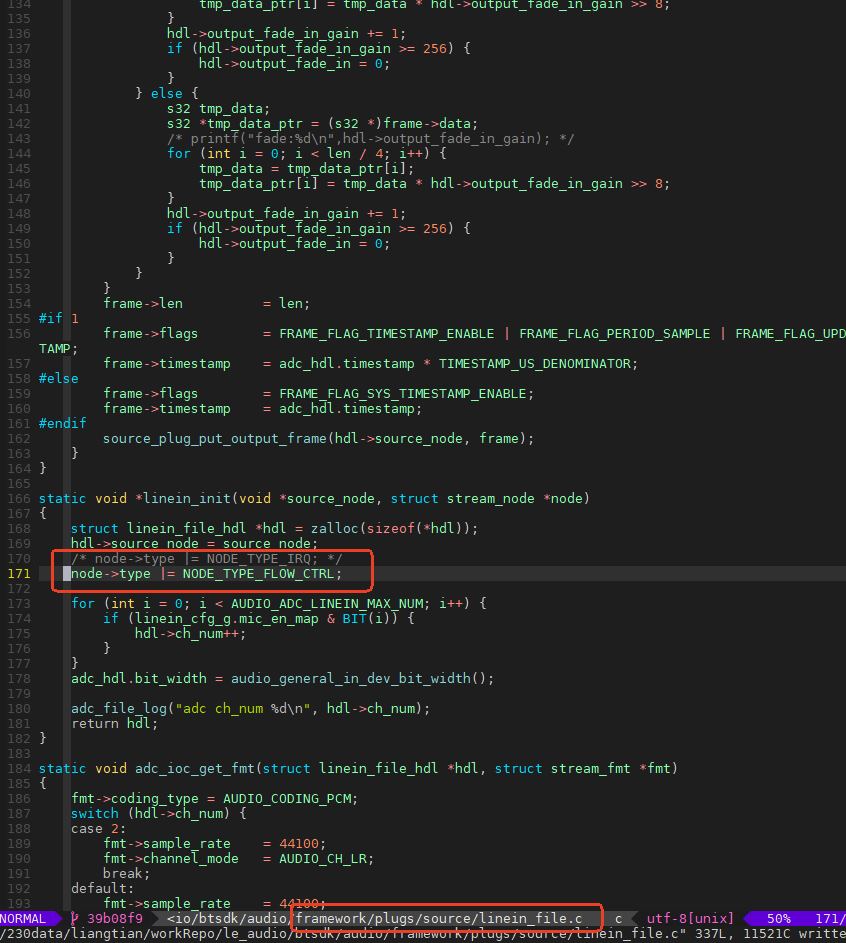This screenshot has width=846, height=943.
Task: Click NODE_TYPE_FLOW_CTRL on line 171
Action: click(x=259, y=574)
